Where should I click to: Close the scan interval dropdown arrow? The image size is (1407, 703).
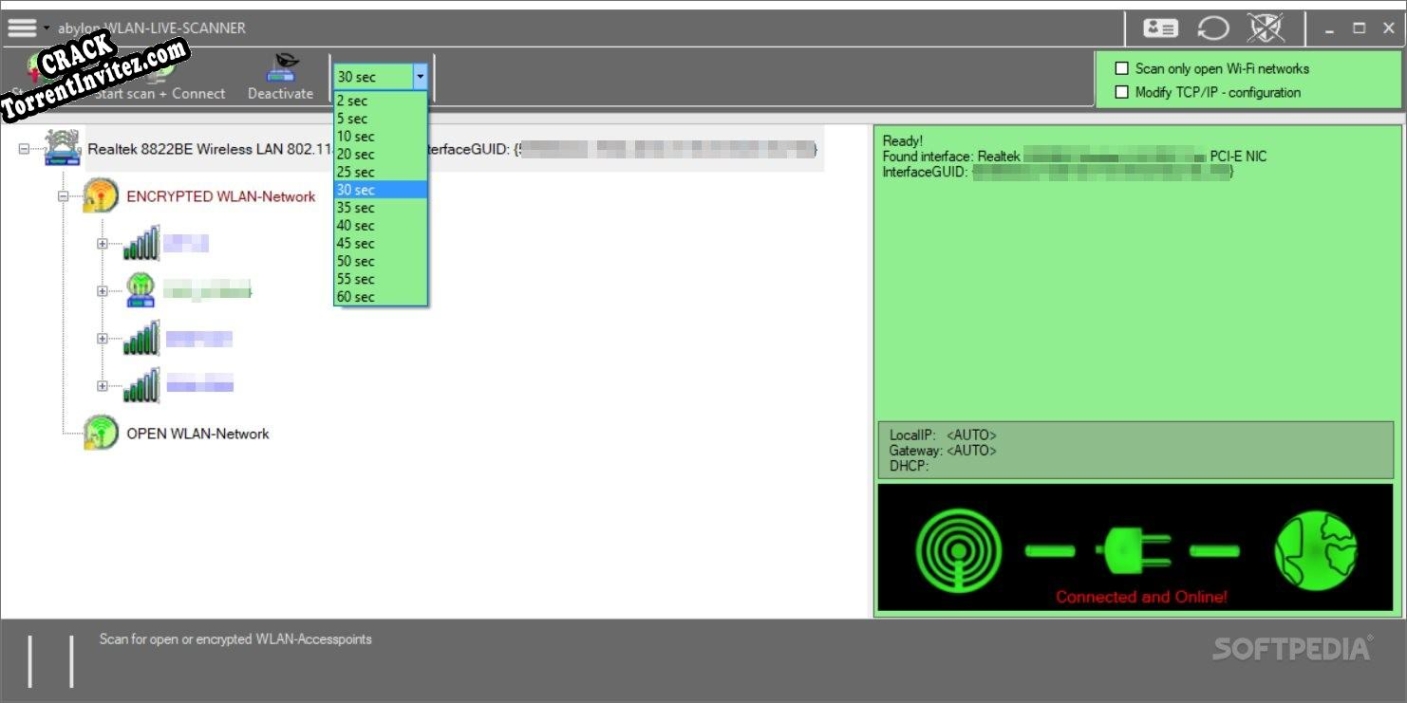(421, 74)
